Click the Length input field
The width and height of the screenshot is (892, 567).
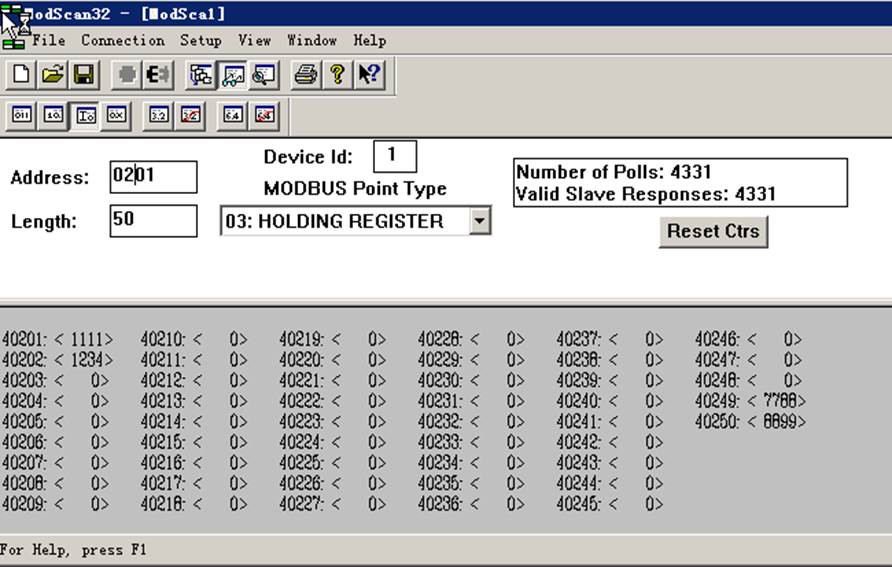pos(154,221)
